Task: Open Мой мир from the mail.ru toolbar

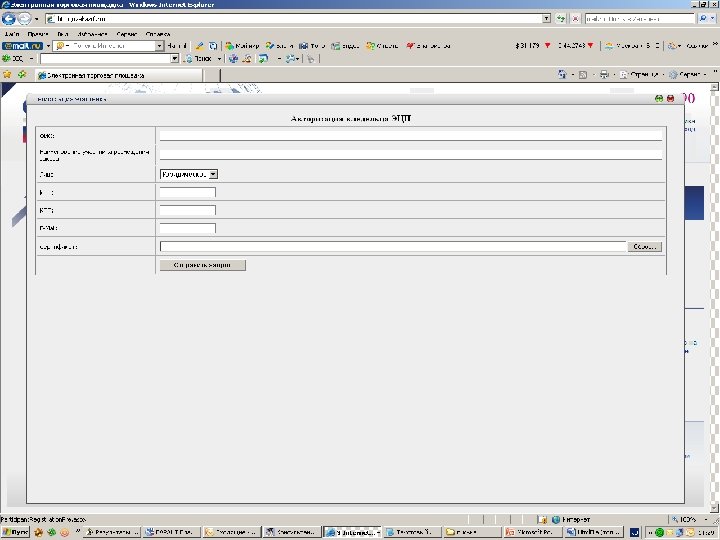Action: pos(242,46)
